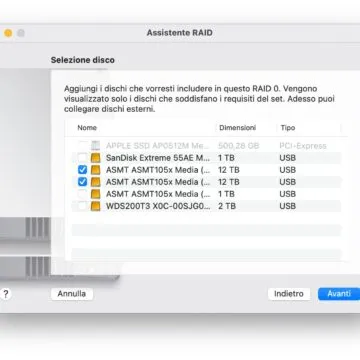Select the row text WDS200T3 X0C-00SJG0...
This screenshot has width=360, height=360.
pyautogui.click(x=158, y=206)
